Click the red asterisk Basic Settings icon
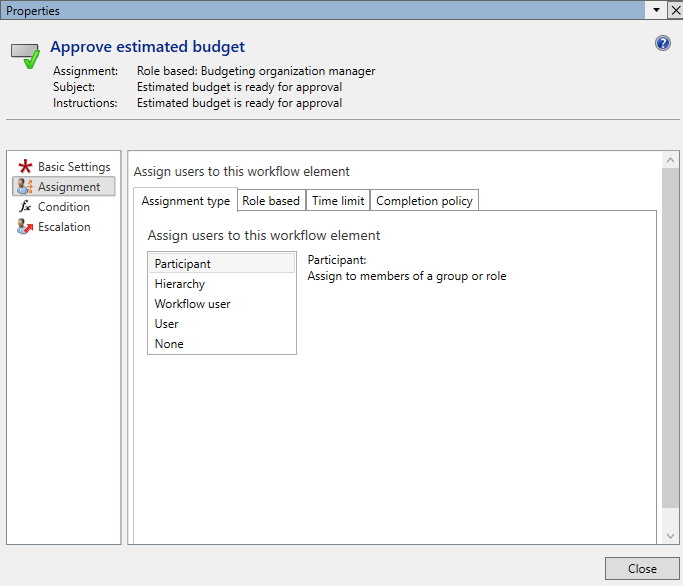683x586 pixels. tap(25, 167)
